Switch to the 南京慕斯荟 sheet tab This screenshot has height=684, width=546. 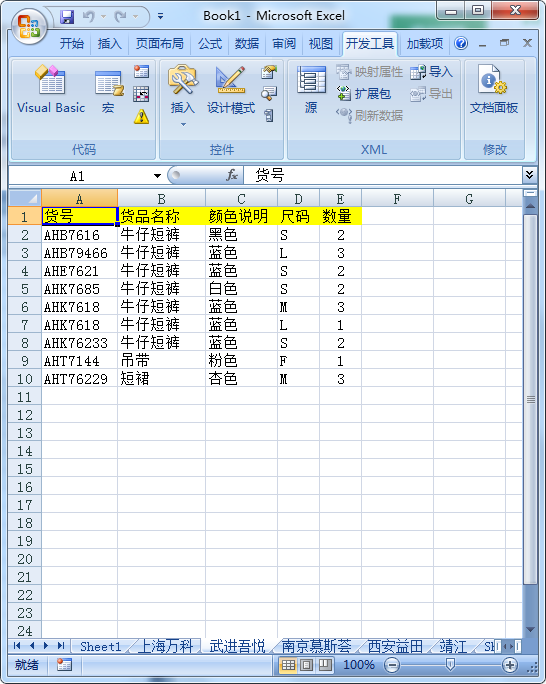click(316, 646)
